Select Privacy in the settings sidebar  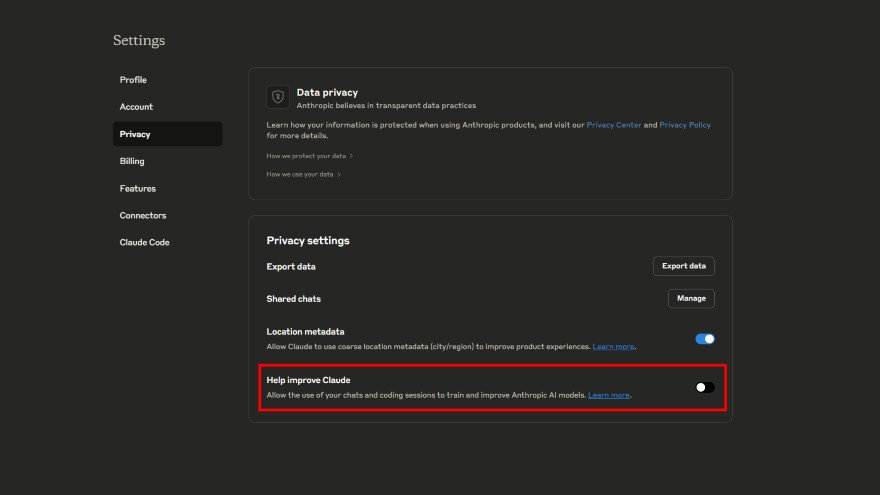(135, 134)
